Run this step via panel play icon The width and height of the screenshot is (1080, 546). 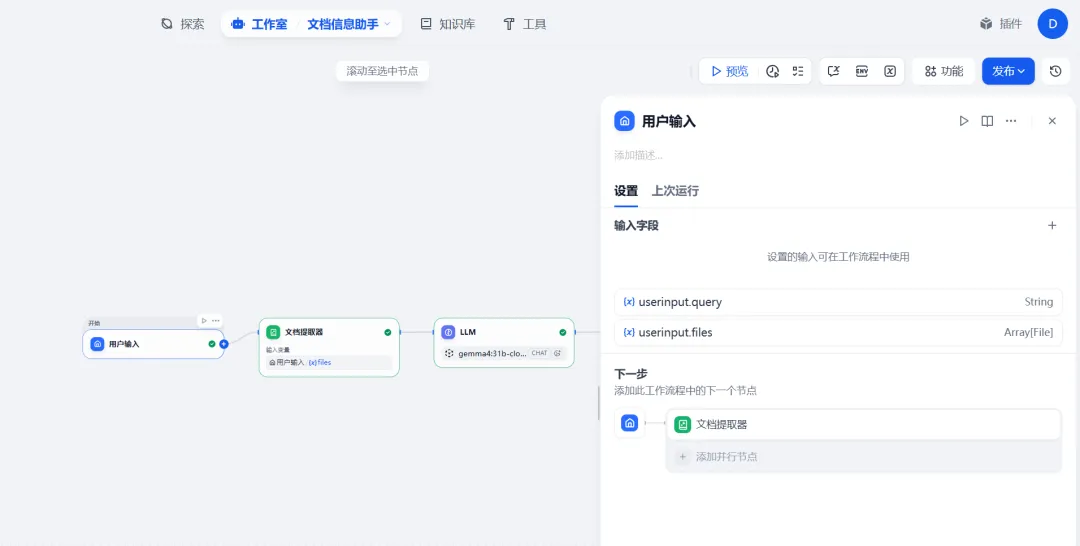coord(964,121)
